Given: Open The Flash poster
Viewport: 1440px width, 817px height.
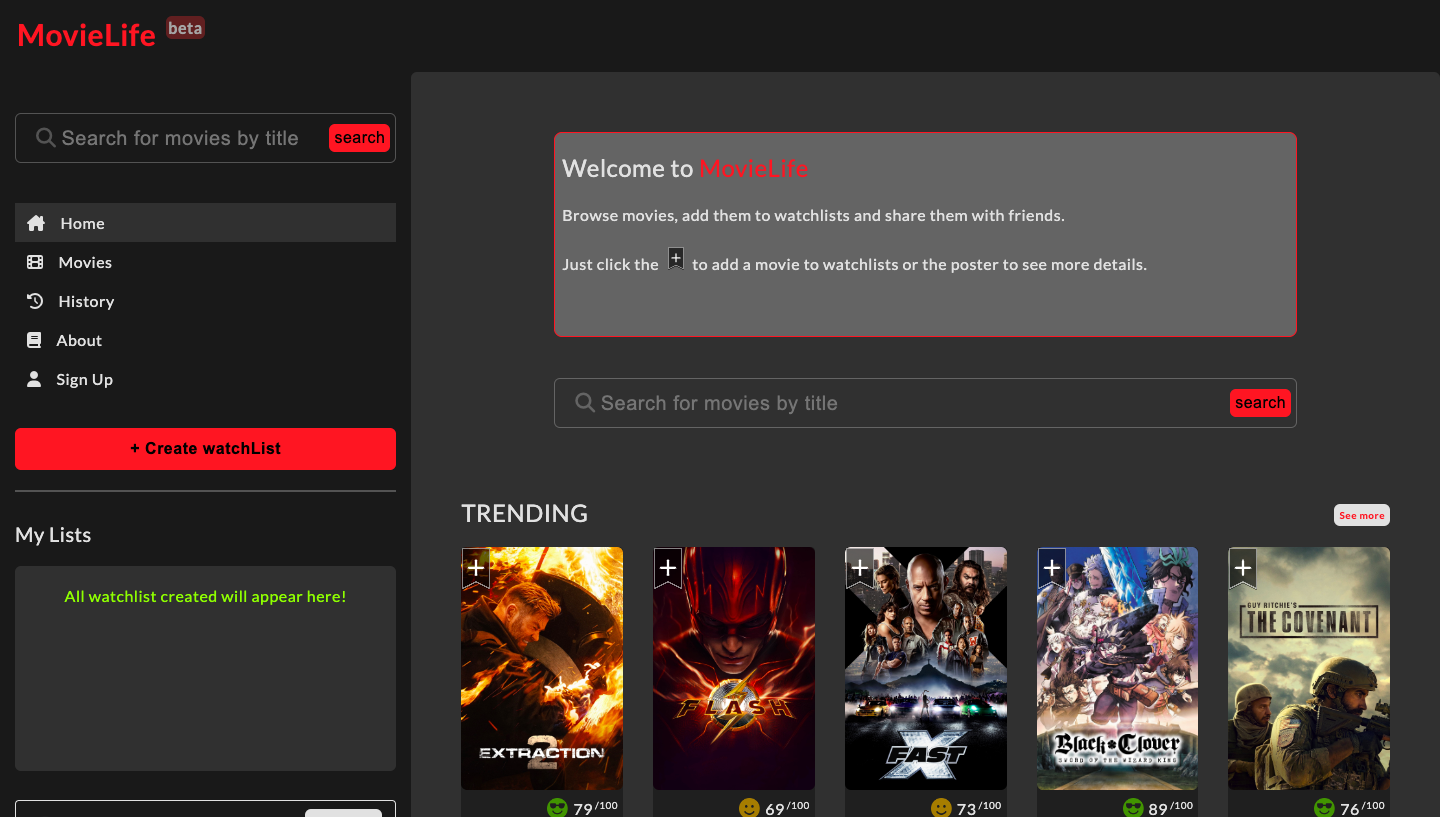Looking at the screenshot, I should [734, 668].
